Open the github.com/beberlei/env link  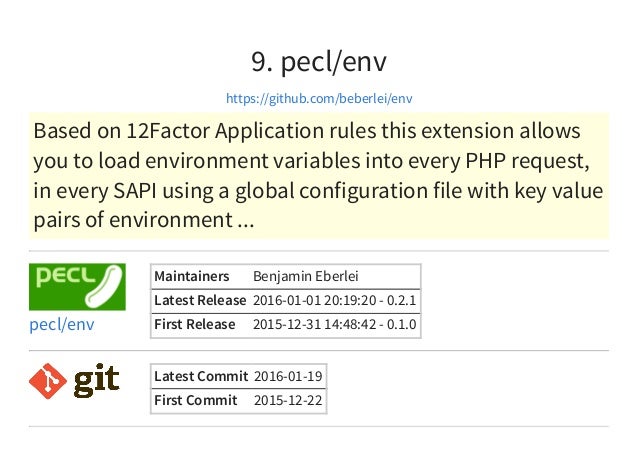coord(319,98)
